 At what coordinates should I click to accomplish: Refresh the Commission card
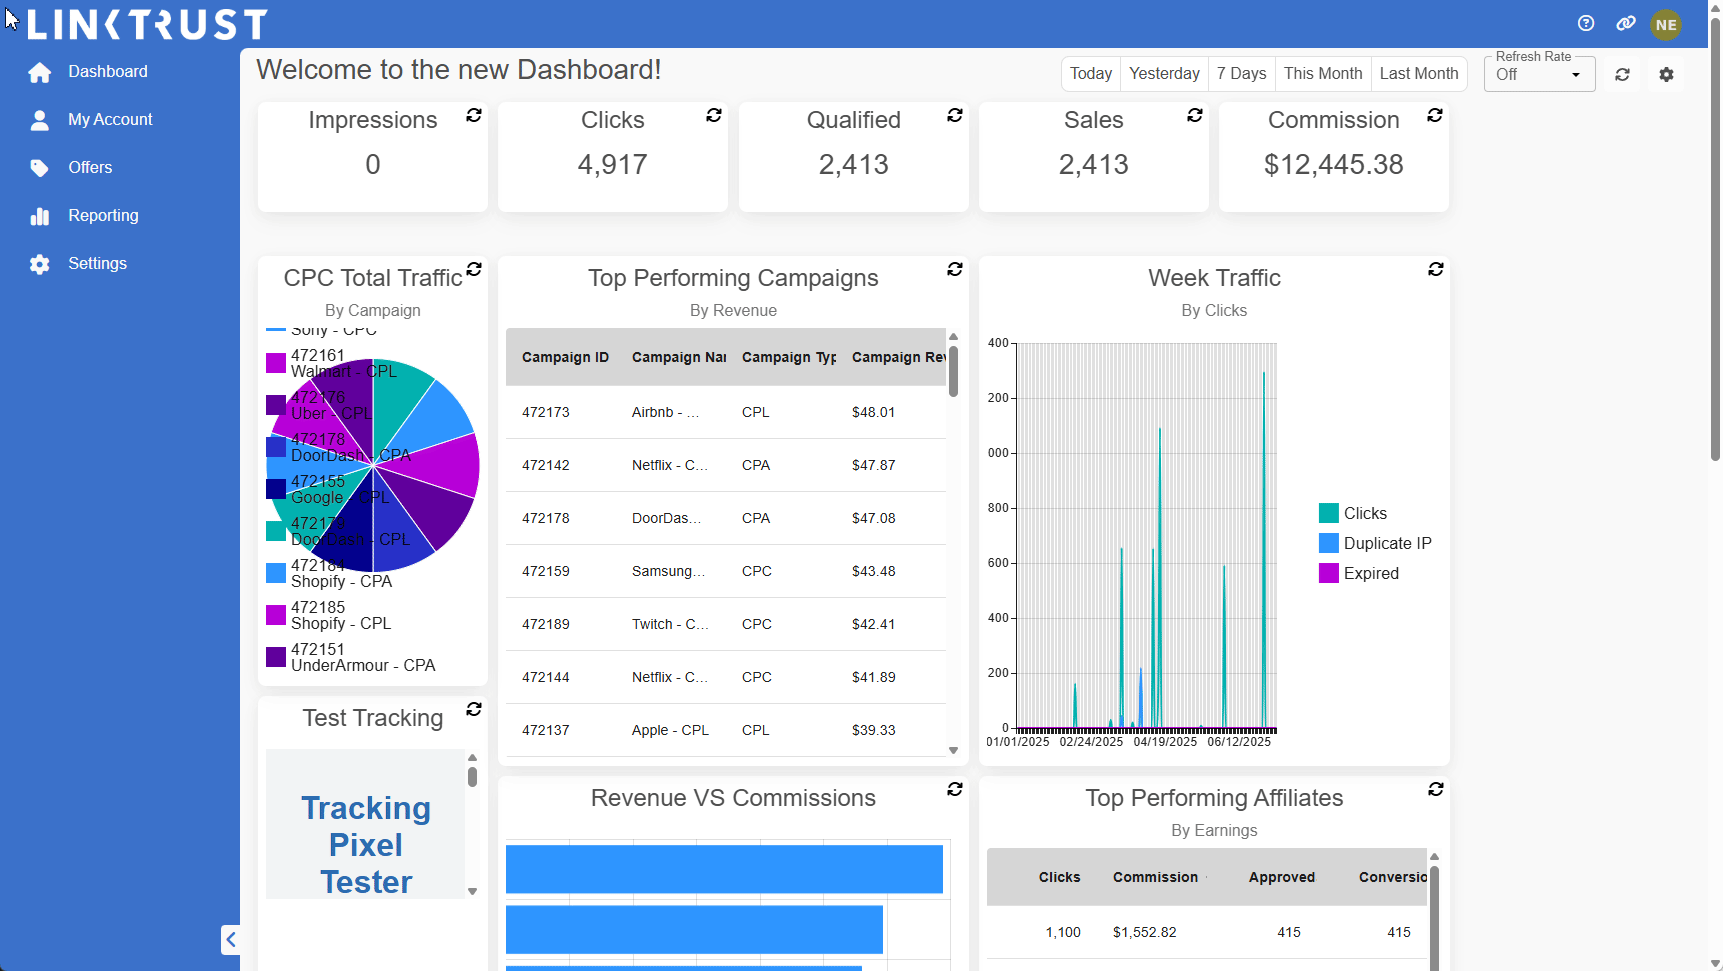click(x=1435, y=116)
